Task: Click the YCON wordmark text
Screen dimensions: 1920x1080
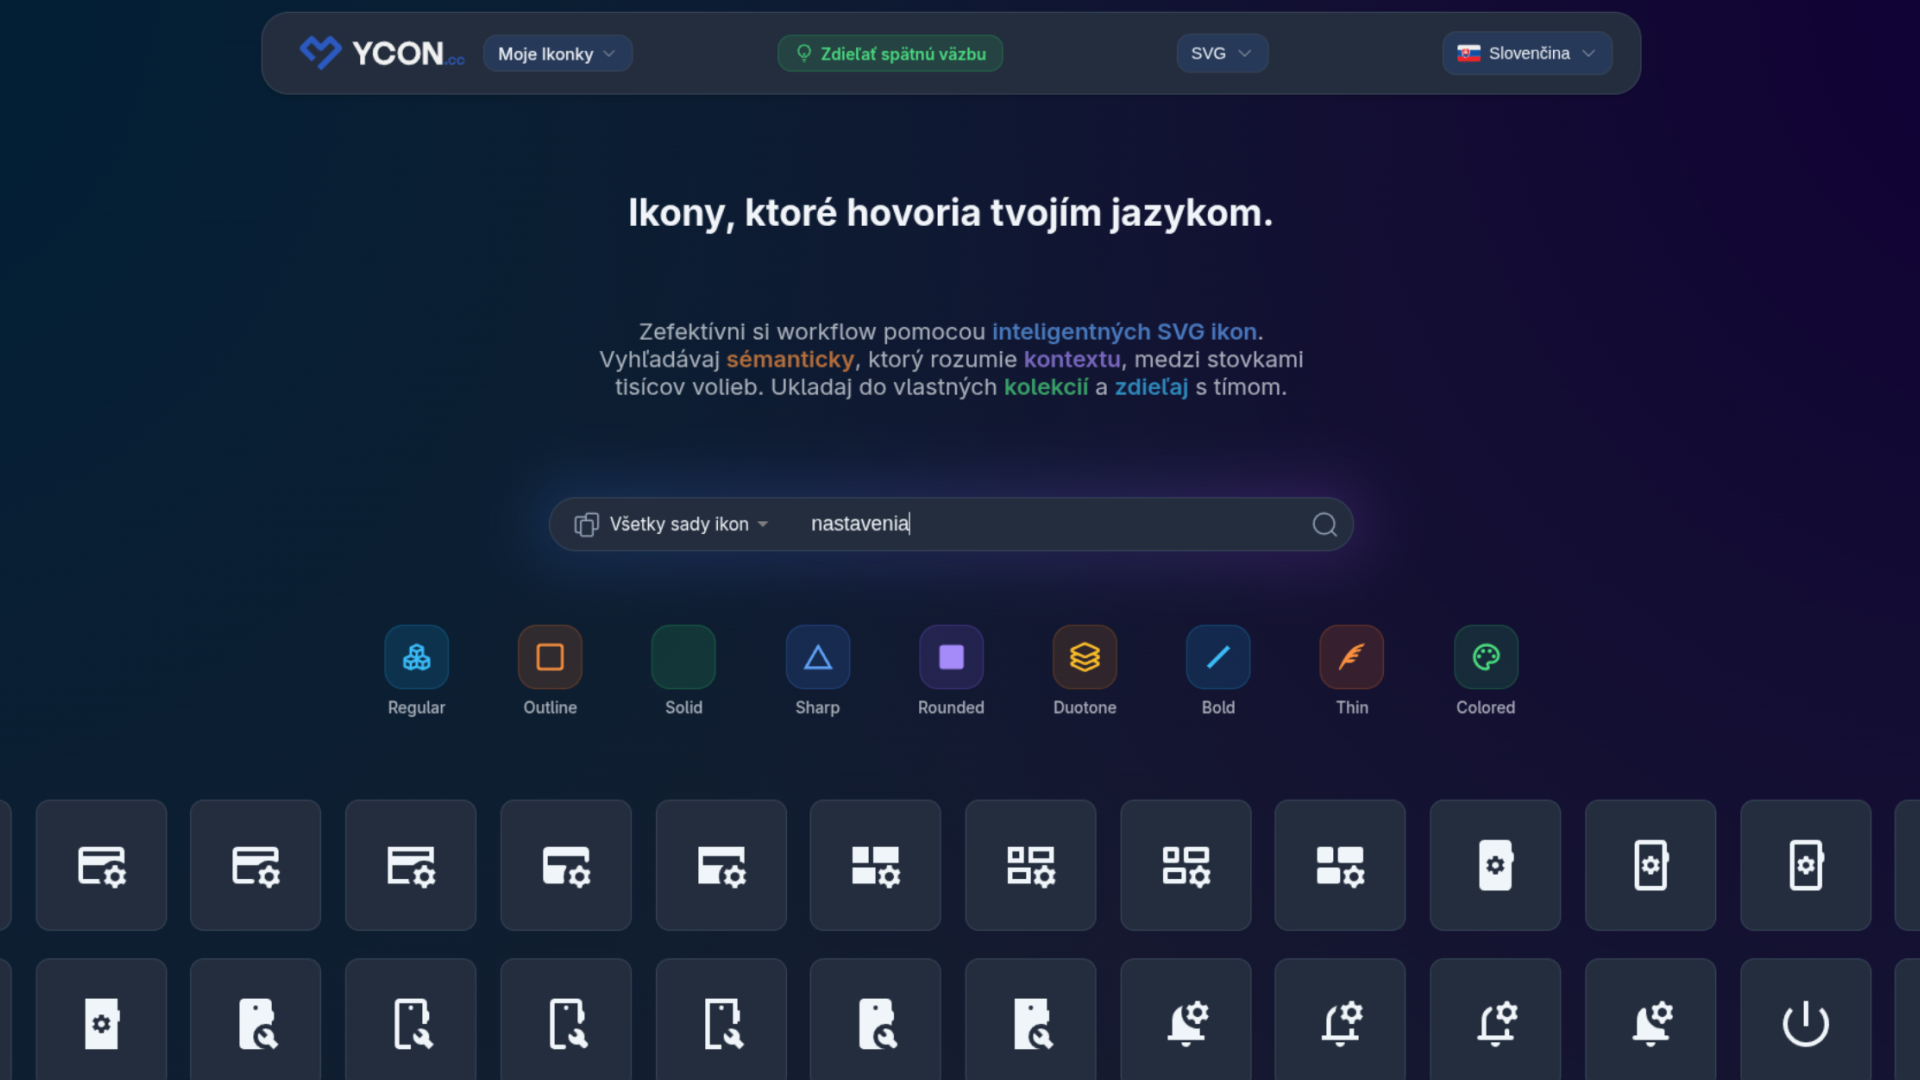Action: pyautogui.click(x=398, y=53)
